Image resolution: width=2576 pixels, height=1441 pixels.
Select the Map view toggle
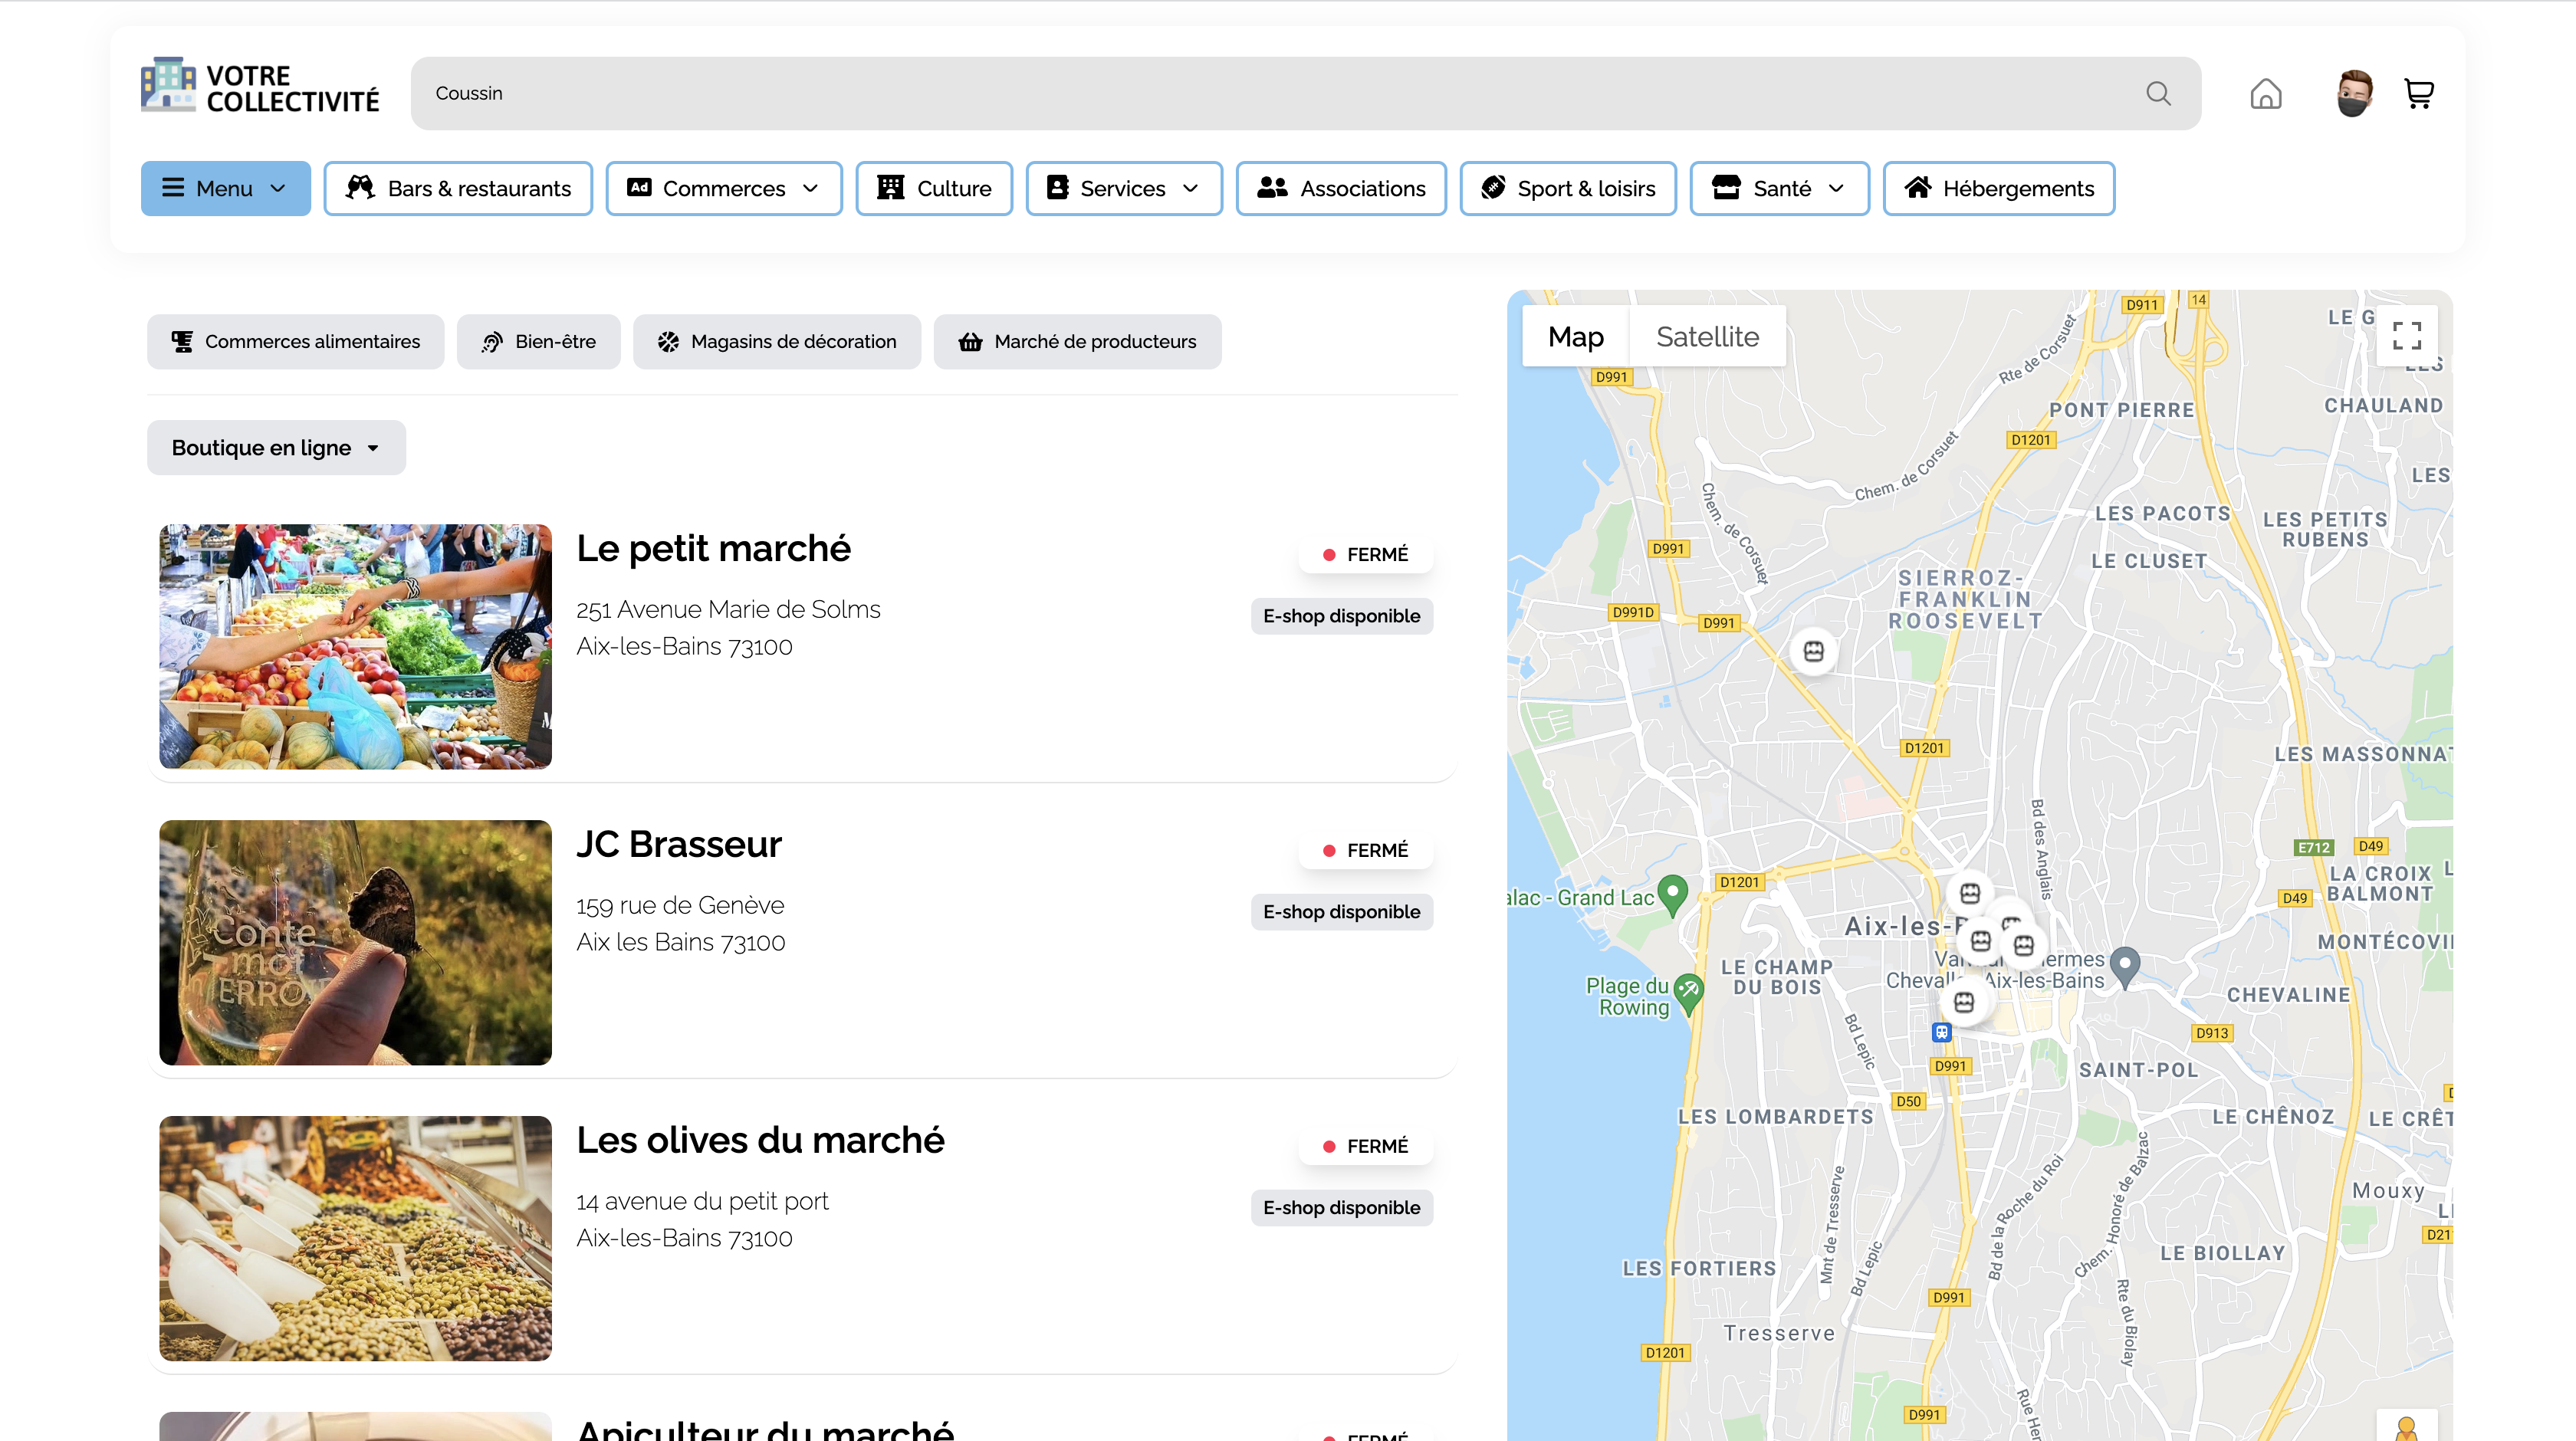(1575, 336)
